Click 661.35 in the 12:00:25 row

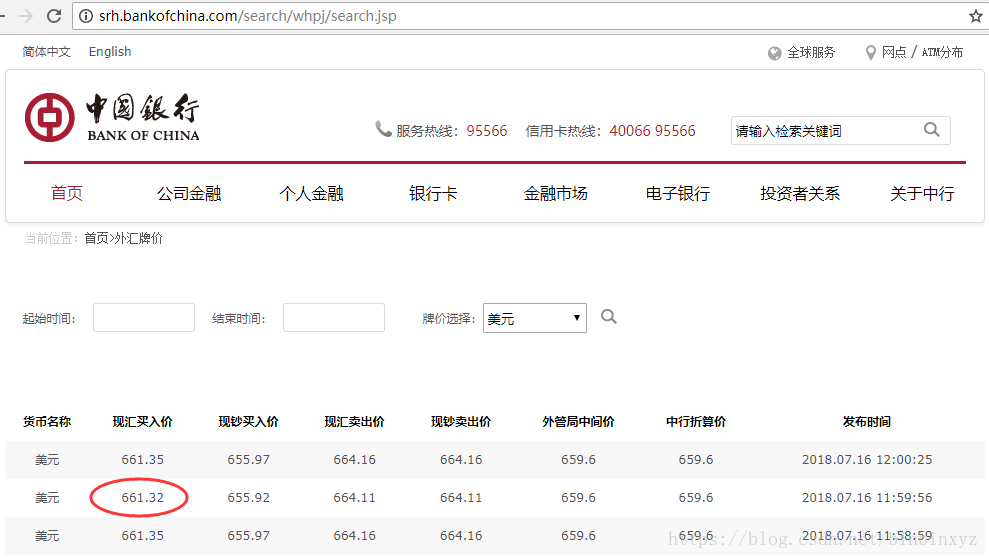pyautogui.click(x=143, y=459)
